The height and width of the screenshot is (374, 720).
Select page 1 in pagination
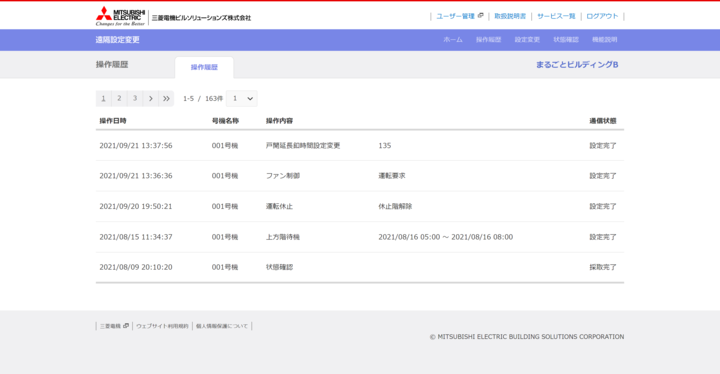click(x=103, y=98)
